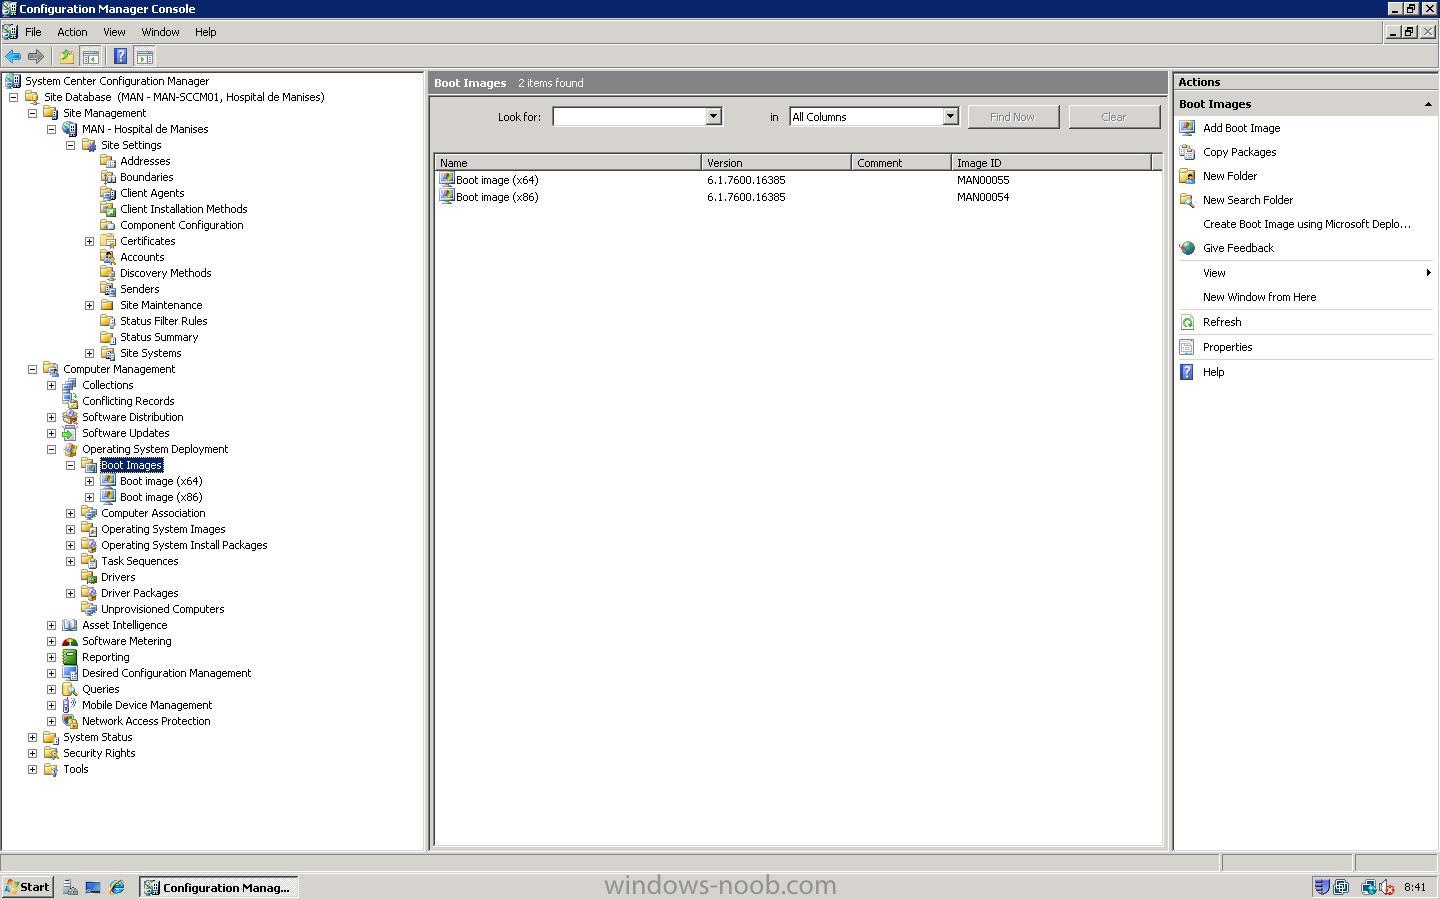Expand the Task Sequences tree node
1440x900 pixels.
tap(70, 561)
